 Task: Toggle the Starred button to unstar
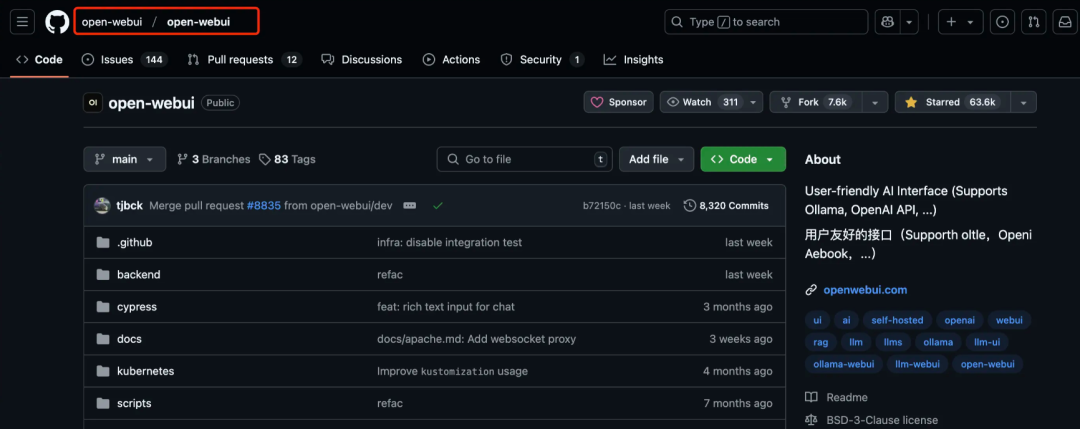coord(952,102)
